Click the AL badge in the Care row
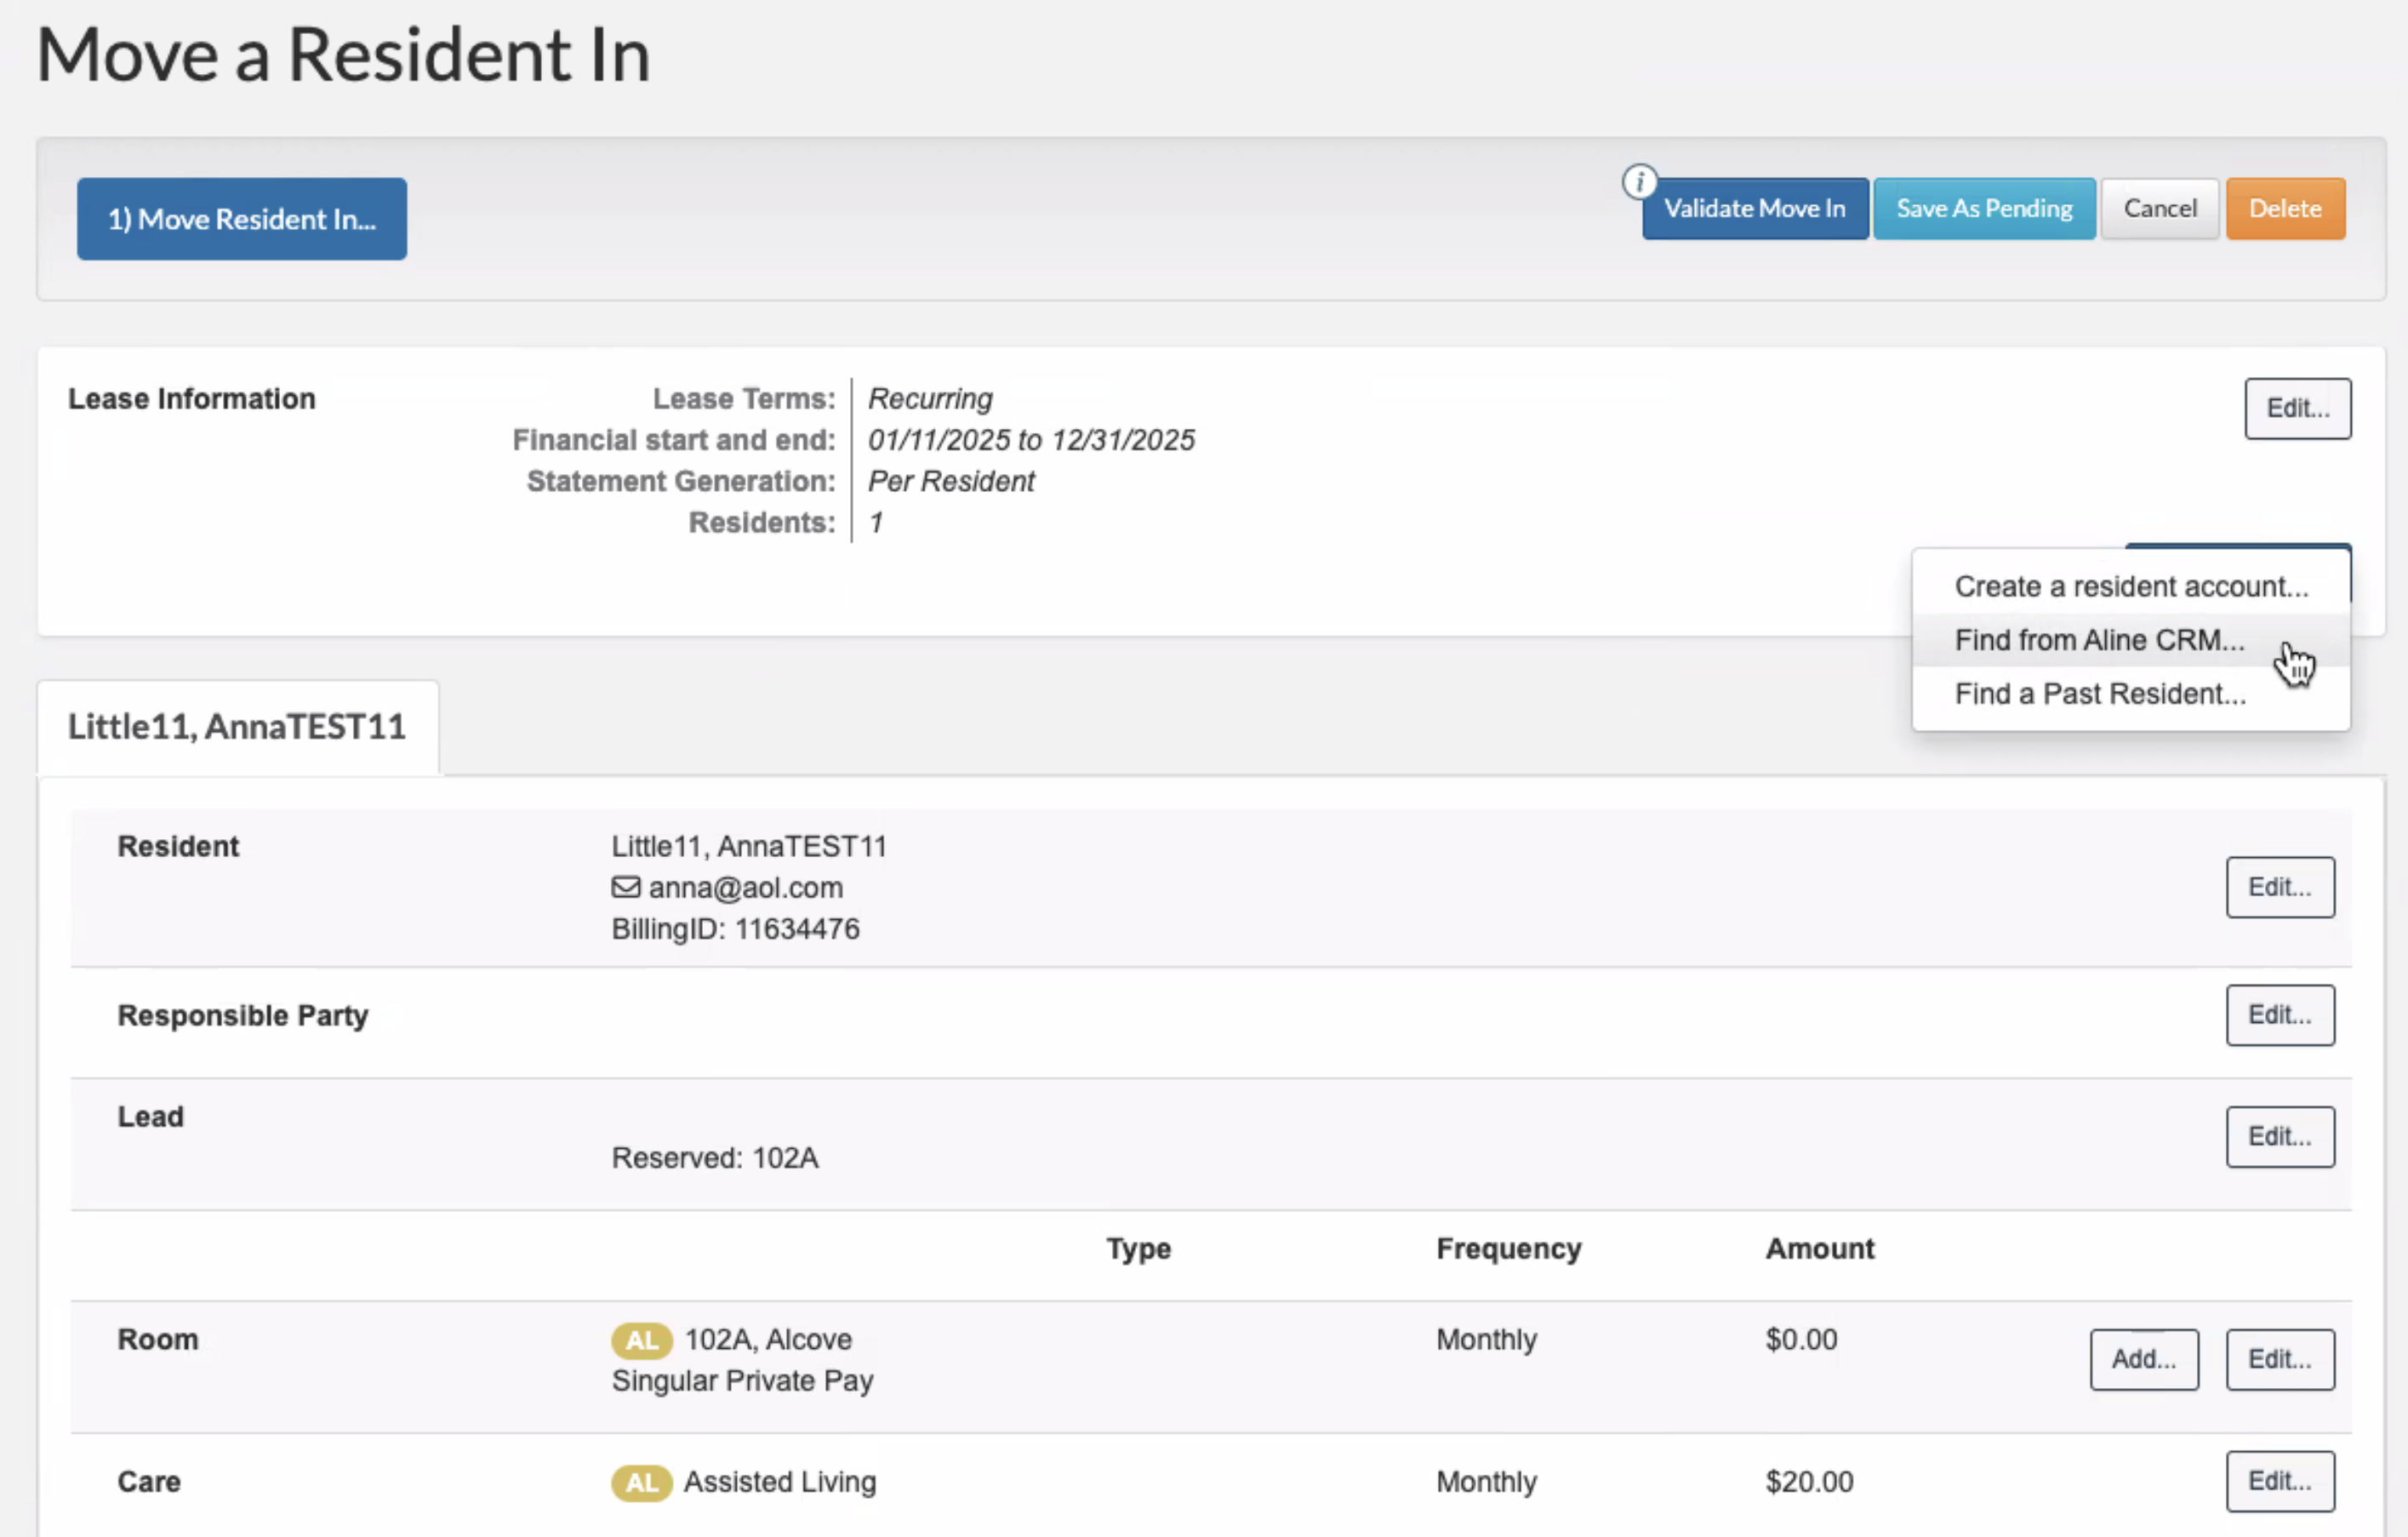The height and width of the screenshot is (1537, 2408). pos(642,1482)
